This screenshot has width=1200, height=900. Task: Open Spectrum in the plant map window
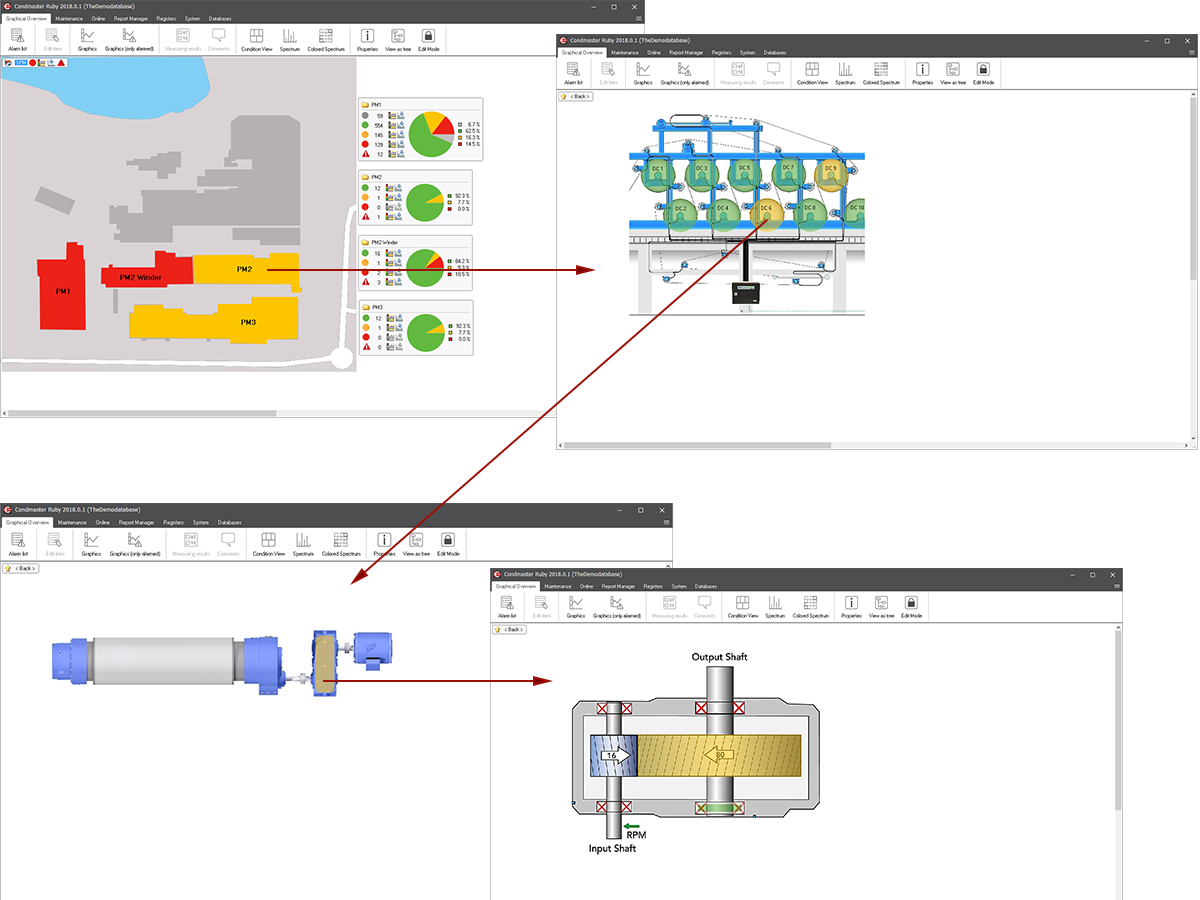(290, 40)
